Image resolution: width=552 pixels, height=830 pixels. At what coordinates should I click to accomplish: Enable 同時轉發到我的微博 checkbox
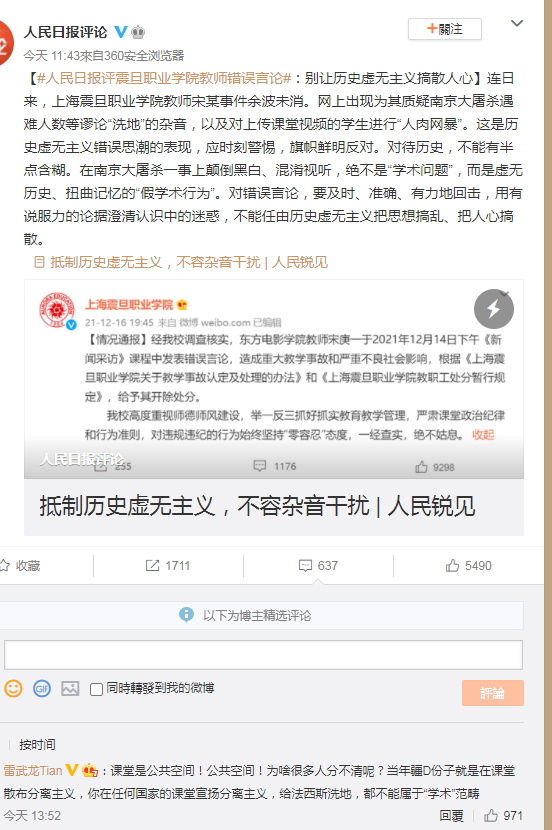(96, 689)
